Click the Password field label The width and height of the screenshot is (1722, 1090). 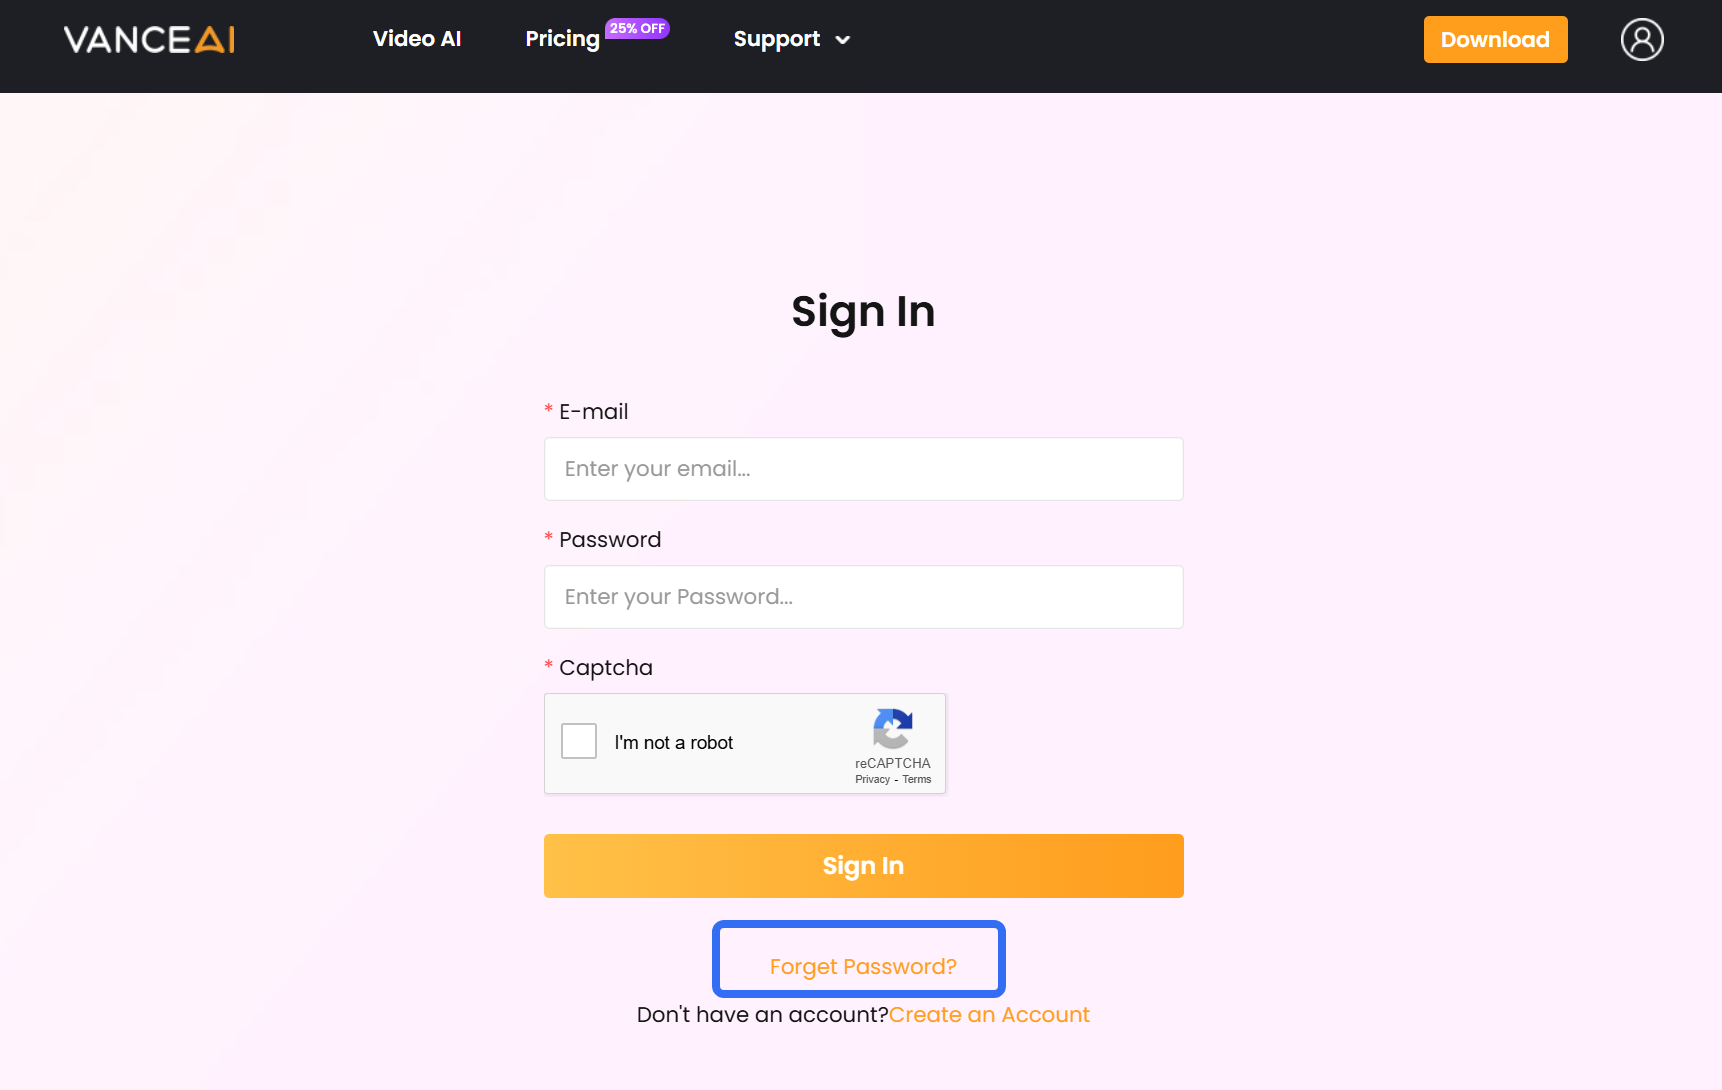coord(609,540)
